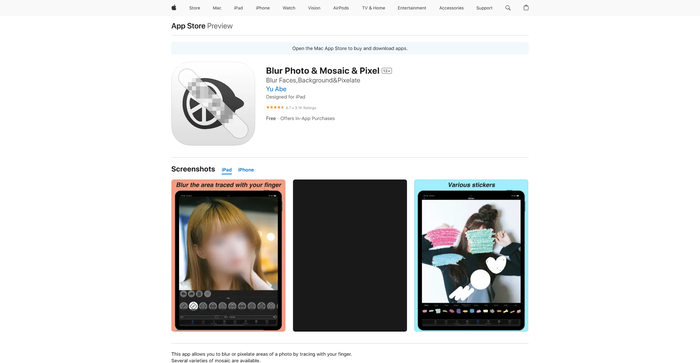Image resolution: width=700 pixels, height=363 pixels.
Task: Open the dark middle screenshot
Action: 350,255
